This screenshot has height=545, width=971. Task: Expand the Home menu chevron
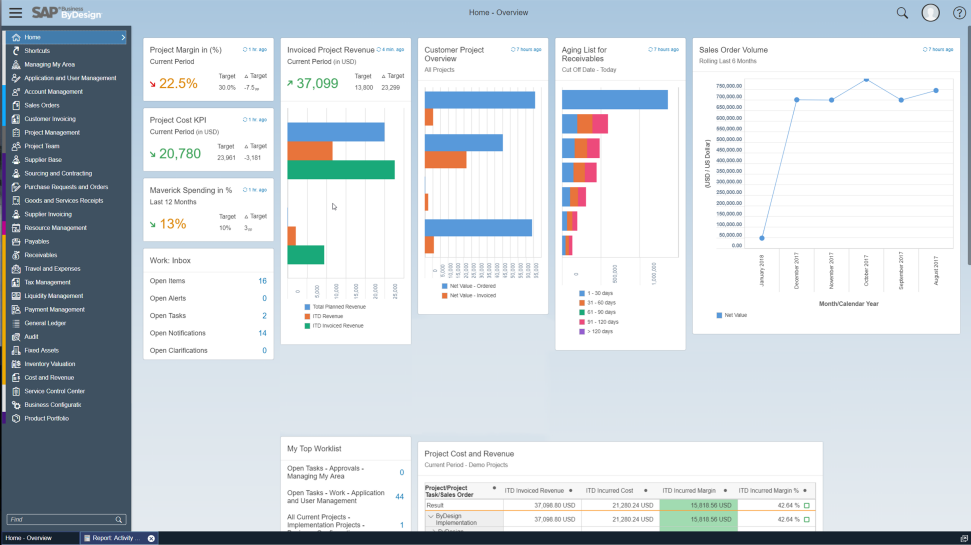coord(123,37)
